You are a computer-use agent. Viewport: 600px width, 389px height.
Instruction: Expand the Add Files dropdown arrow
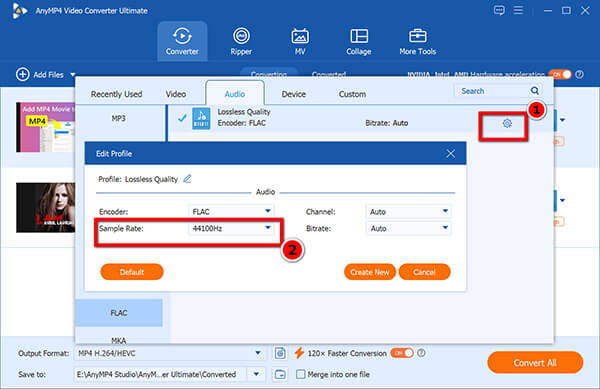73,75
